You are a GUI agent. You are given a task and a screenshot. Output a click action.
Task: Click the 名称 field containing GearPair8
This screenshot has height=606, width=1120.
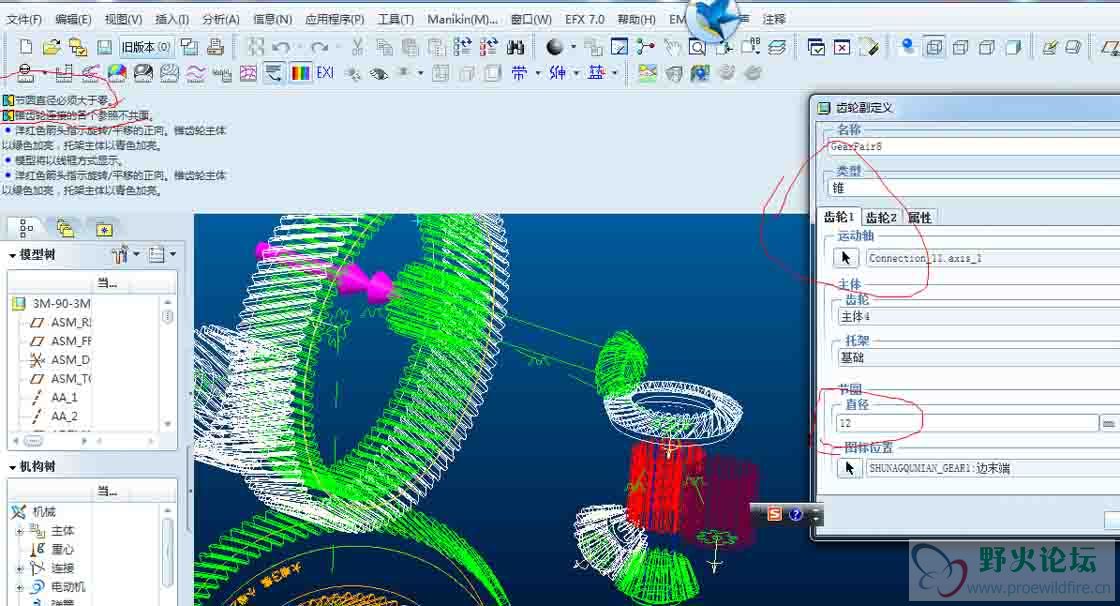point(973,146)
